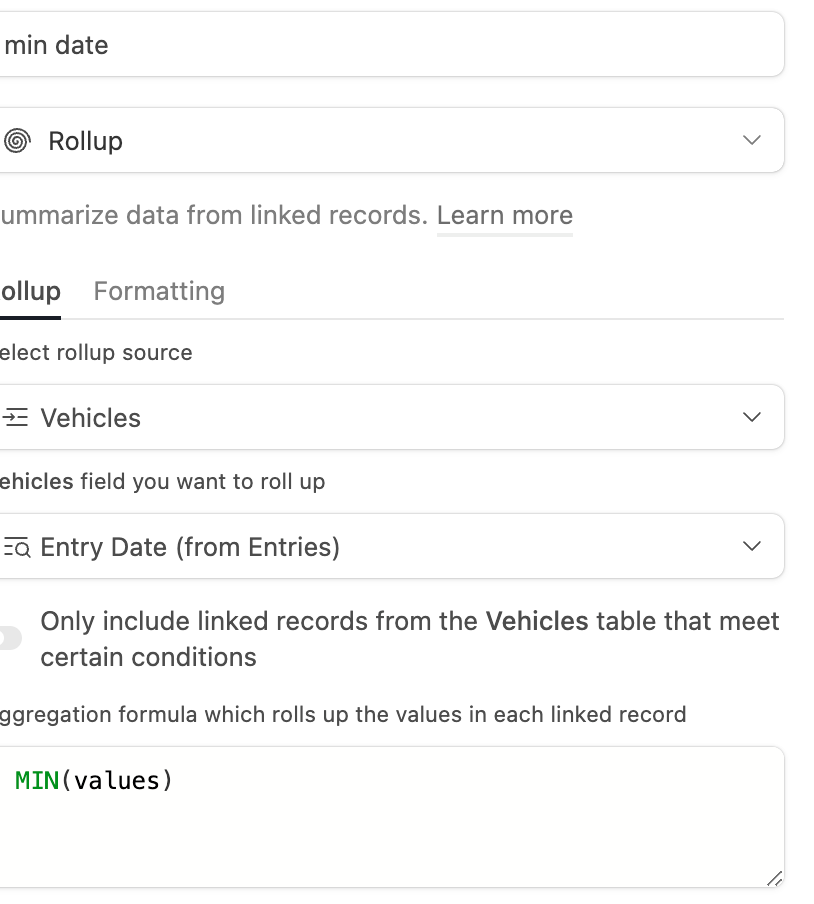Click the formula box corner resize handle
The image size is (814, 904).
[x=774, y=878]
